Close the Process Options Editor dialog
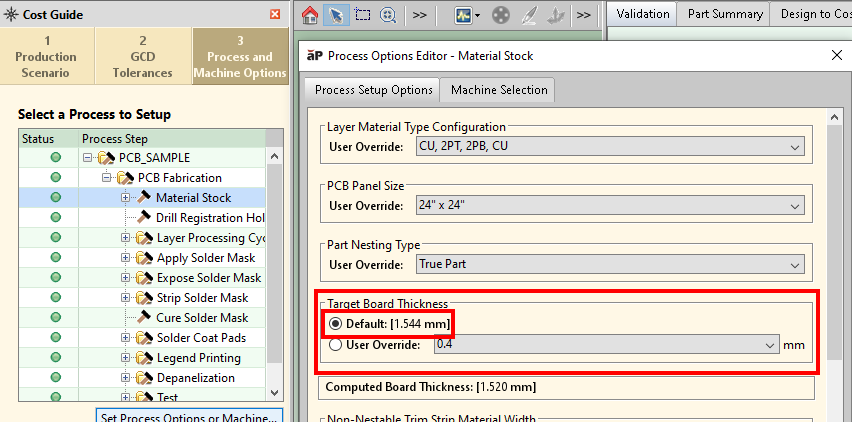852x422 pixels. point(837,55)
